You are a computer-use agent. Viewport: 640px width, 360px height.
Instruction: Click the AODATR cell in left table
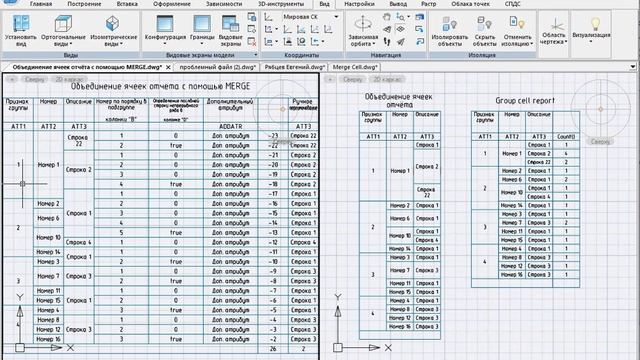pyautogui.click(x=231, y=127)
